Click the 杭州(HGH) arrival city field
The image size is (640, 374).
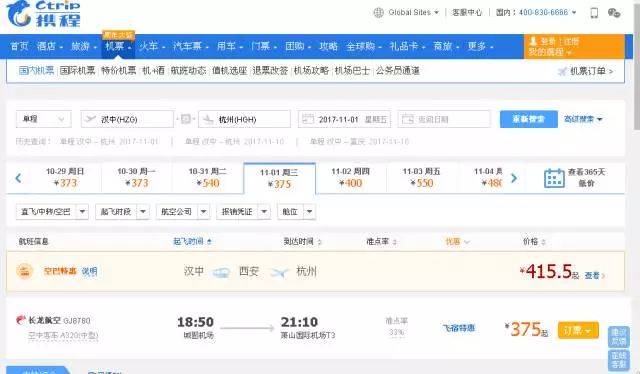(x=244, y=119)
